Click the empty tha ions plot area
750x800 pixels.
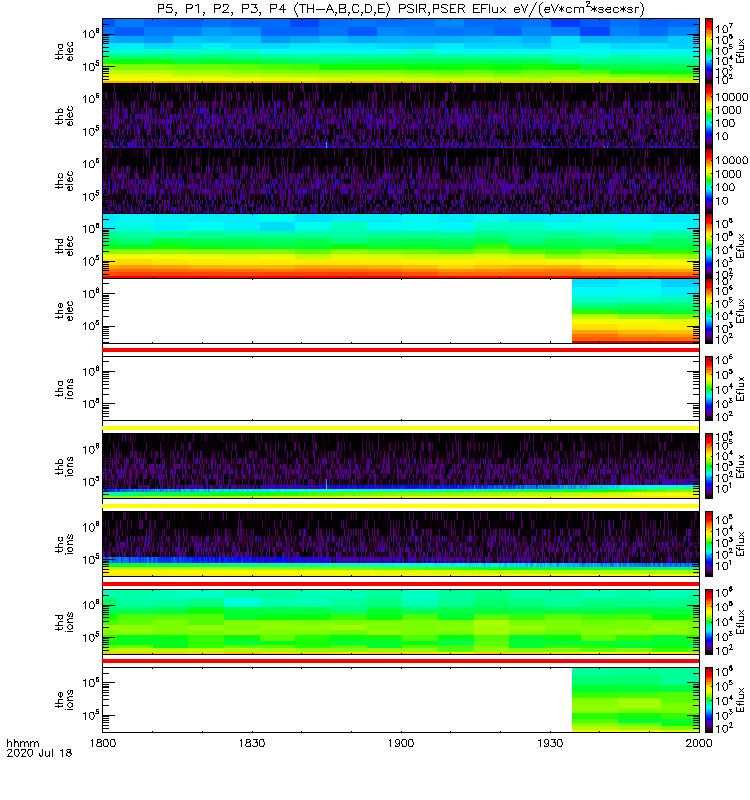pyautogui.click(x=401, y=388)
